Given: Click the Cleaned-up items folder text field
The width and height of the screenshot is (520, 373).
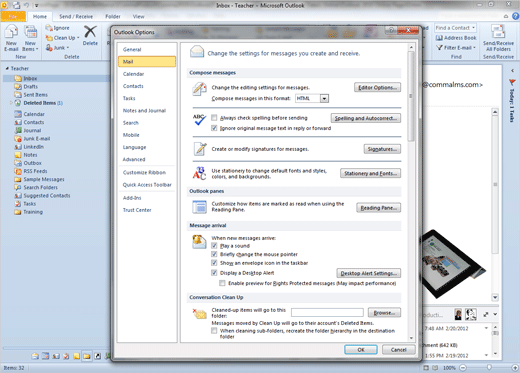Looking at the screenshot, I should pos(327,312).
